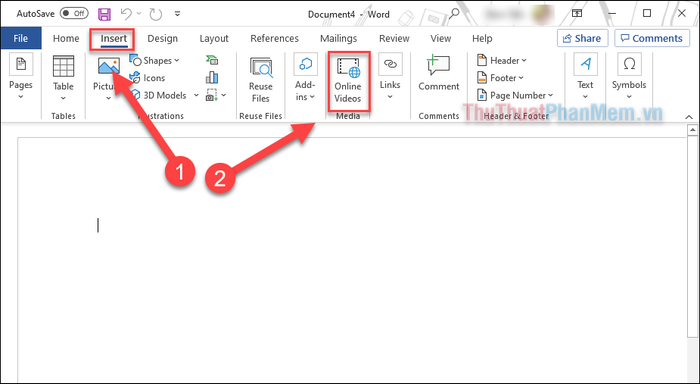Go to the Design tab

162,38
